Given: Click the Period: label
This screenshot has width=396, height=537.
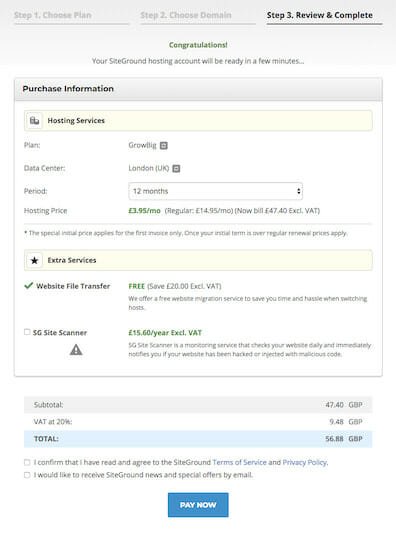Looking at the screenshot, I should 36,191.
